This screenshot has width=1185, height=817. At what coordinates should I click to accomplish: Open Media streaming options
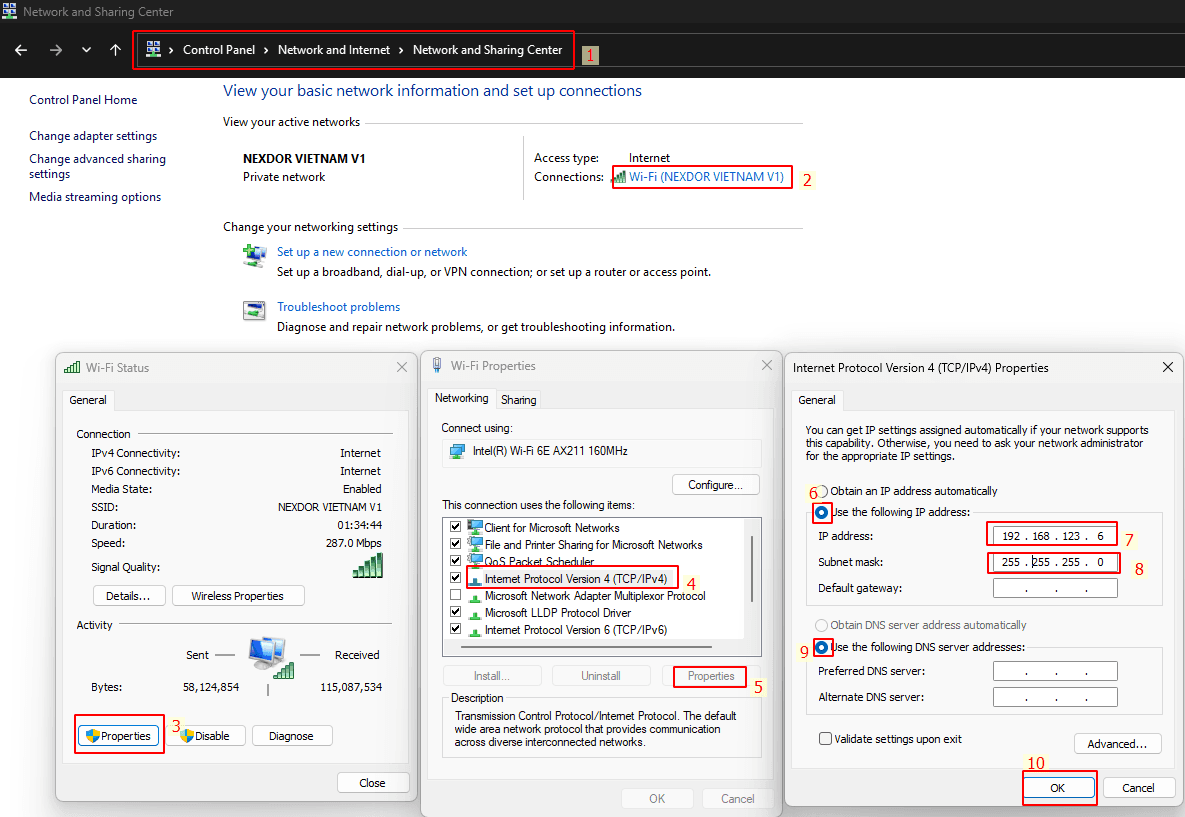click(x=94, y=197)
